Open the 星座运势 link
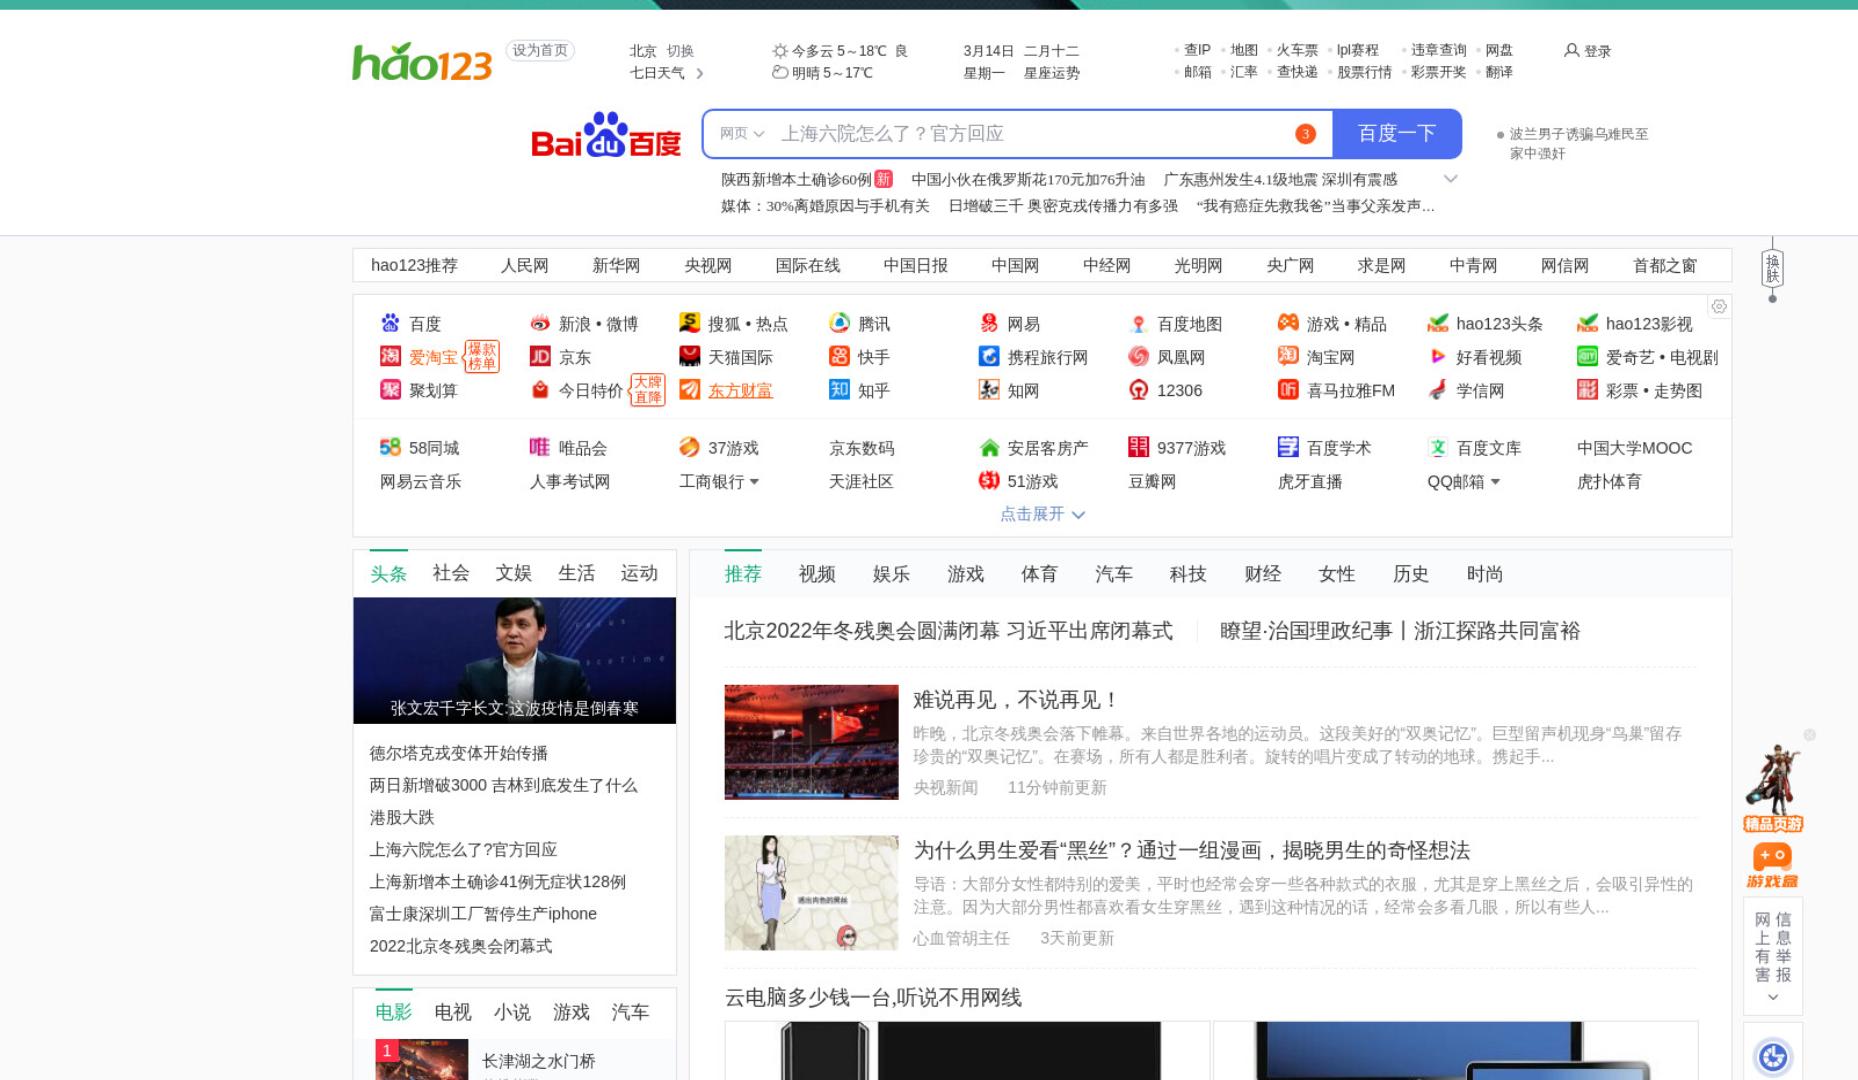This screenshot has width=1858, height=1080. [x=1052, y=73]
